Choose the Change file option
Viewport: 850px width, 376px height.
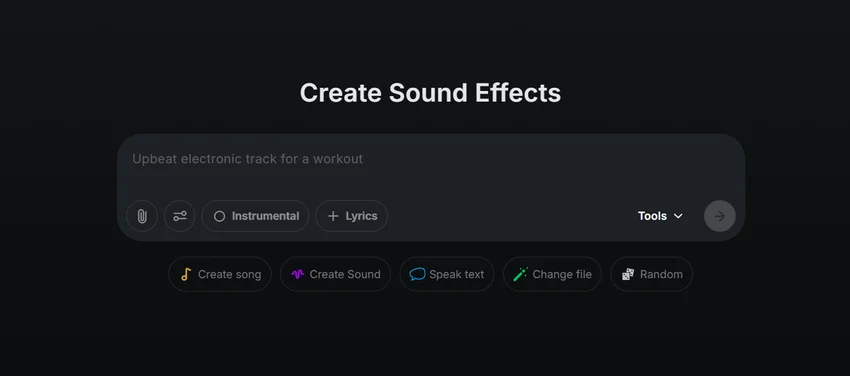pyautogui.click(x=552, y=274)
